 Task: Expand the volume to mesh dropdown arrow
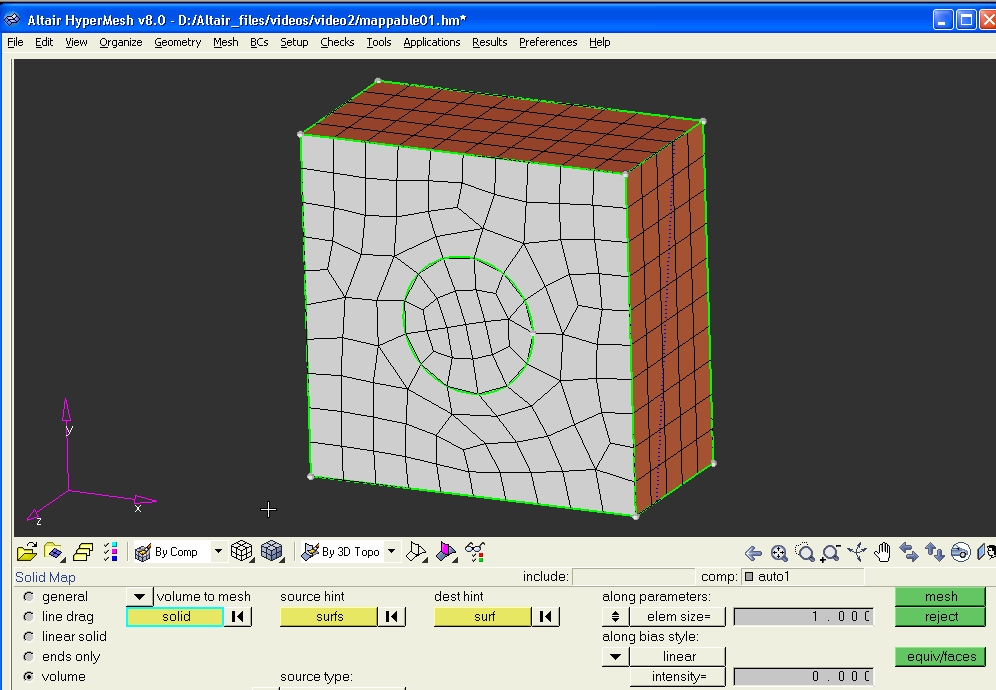tap(140, 597)
